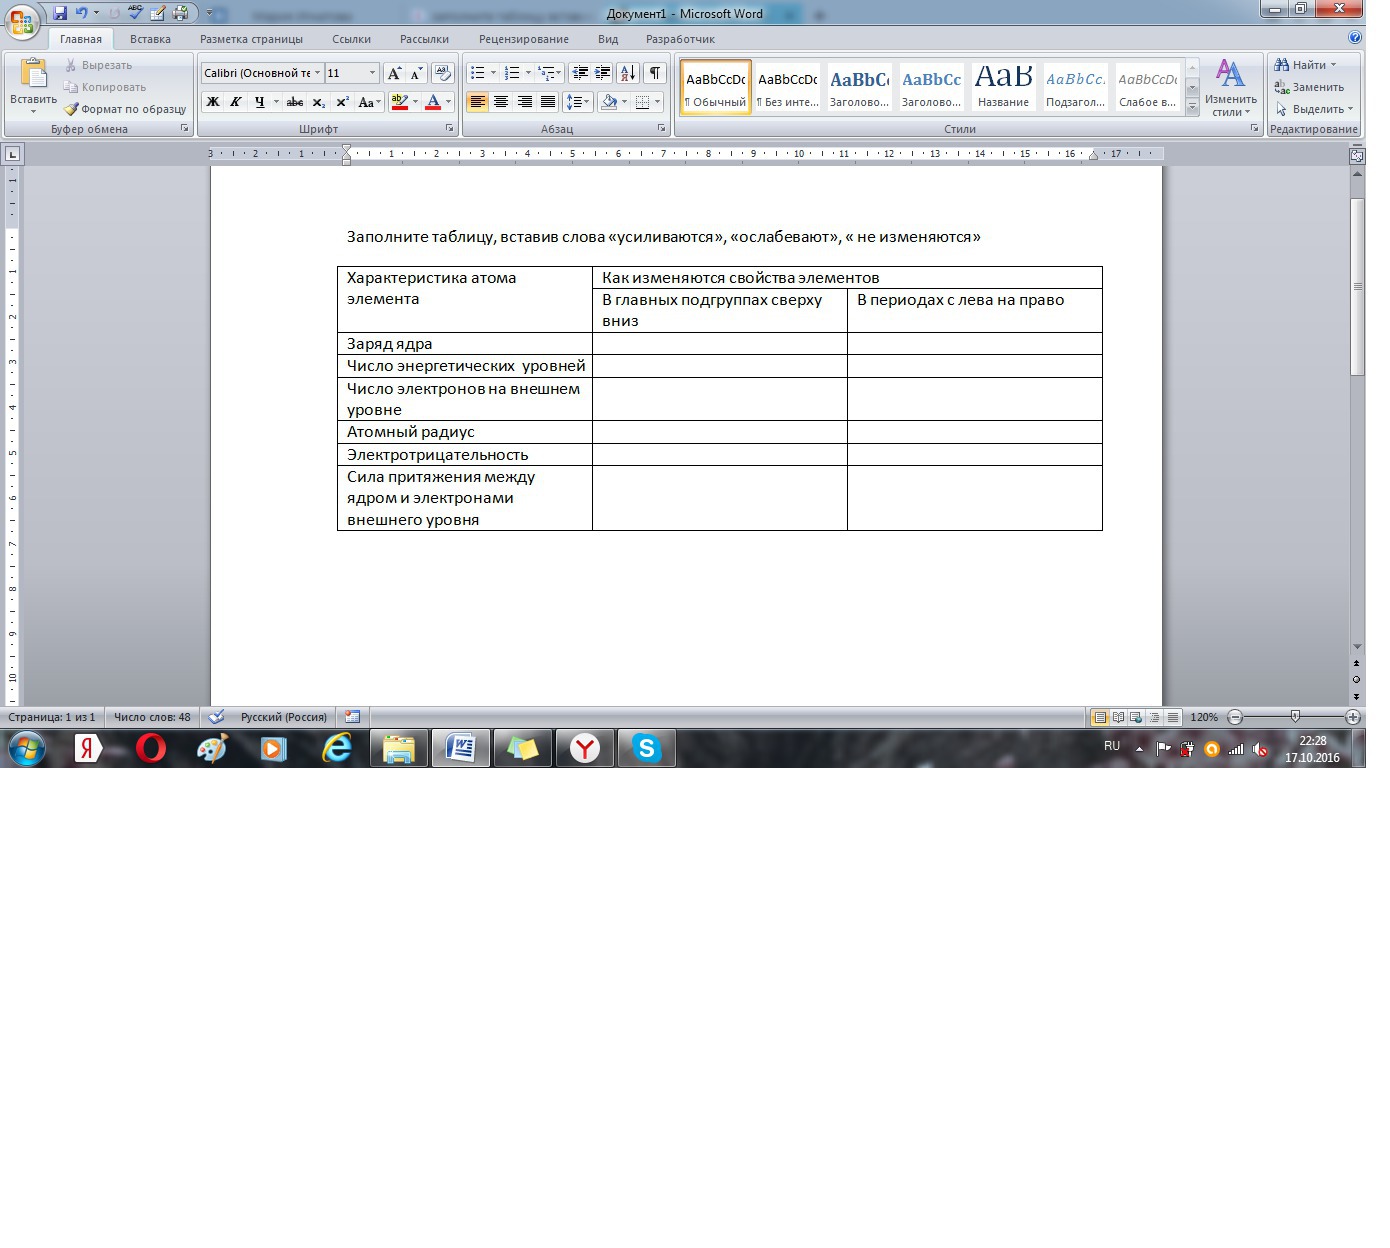Toggle italic (К) formatting

click(236, 102)
